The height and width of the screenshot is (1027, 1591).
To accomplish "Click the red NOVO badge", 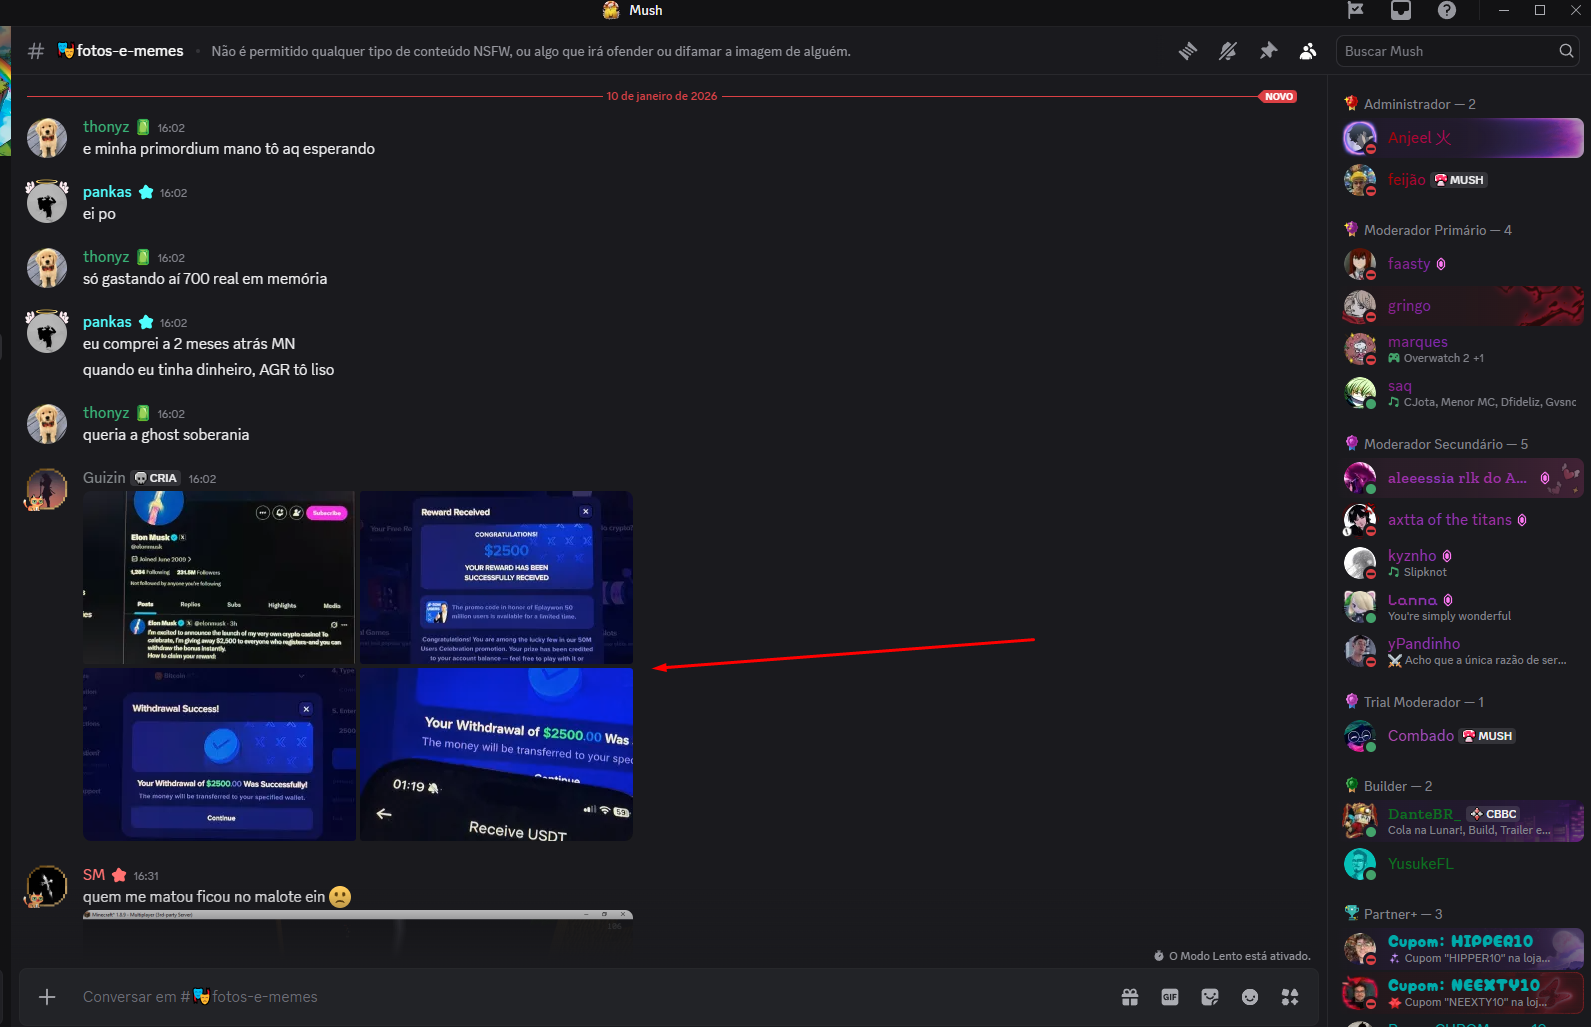I will pos(1279,97).
